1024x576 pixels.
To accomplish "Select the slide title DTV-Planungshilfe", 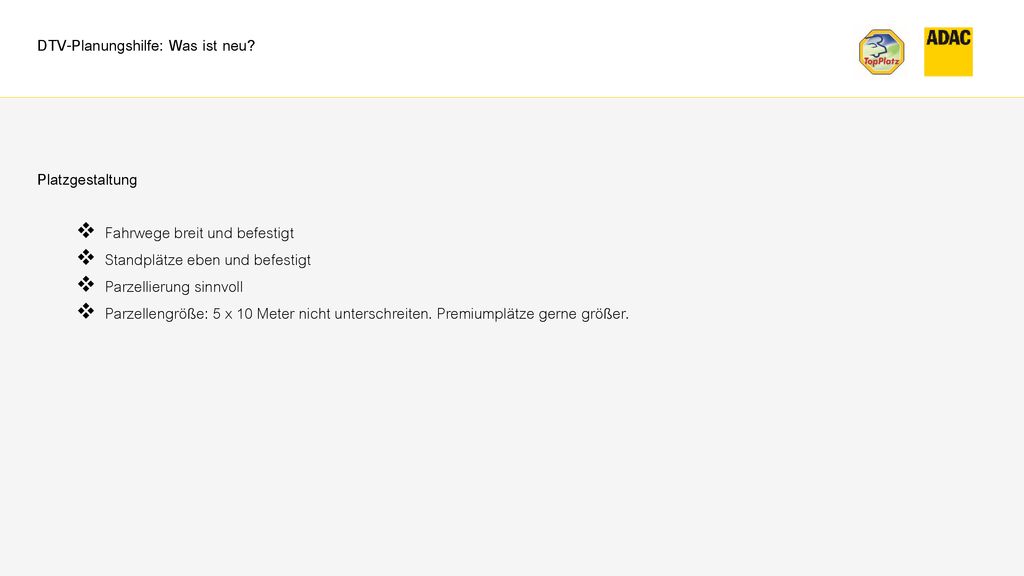I will (x=146, y=46).
